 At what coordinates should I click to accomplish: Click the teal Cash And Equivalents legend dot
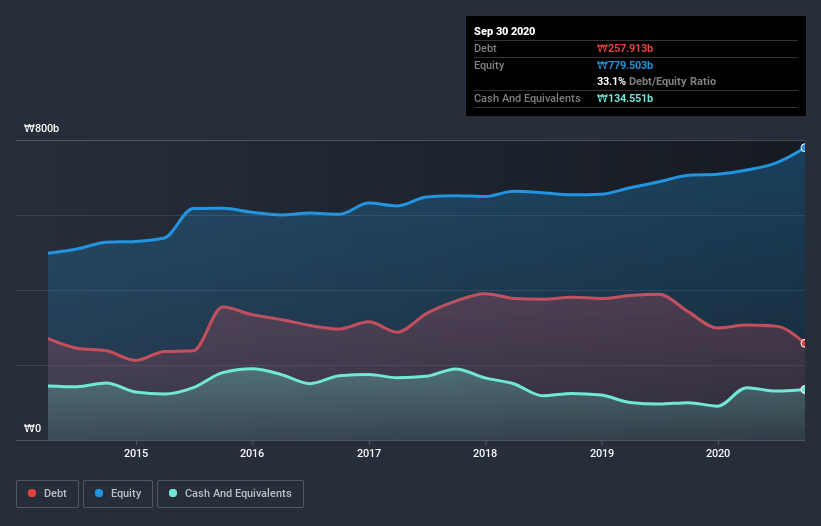click(x=173, y=493)
